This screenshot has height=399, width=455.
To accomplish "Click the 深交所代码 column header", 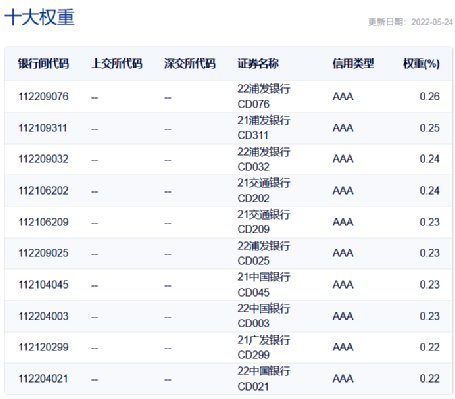I will coord(190,63).
